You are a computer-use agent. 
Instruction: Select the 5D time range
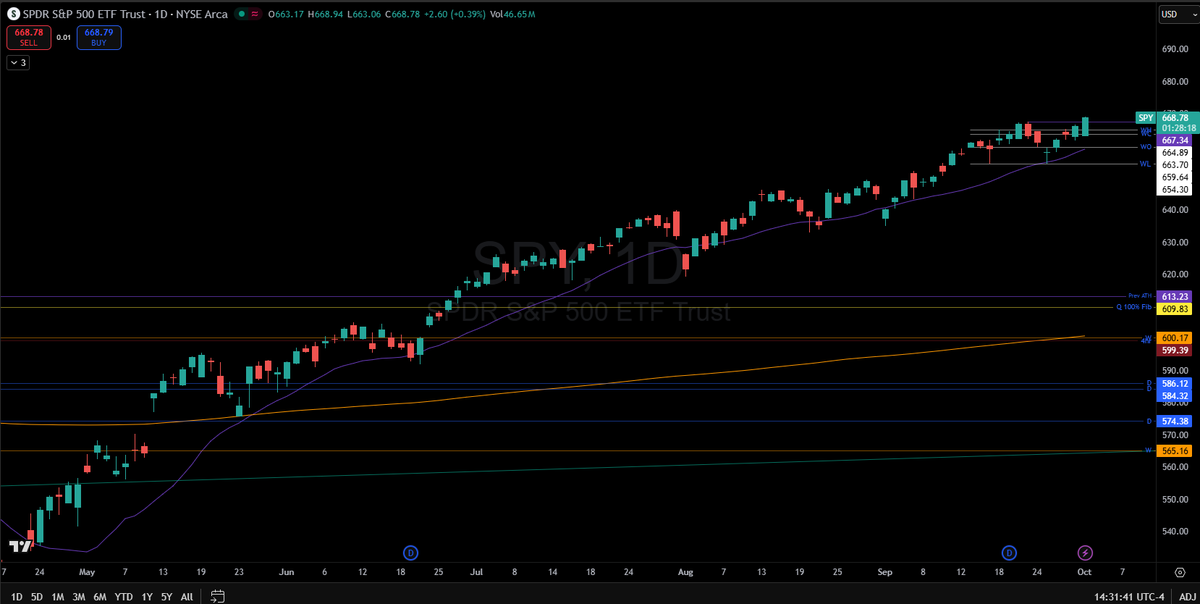point(36,596)
